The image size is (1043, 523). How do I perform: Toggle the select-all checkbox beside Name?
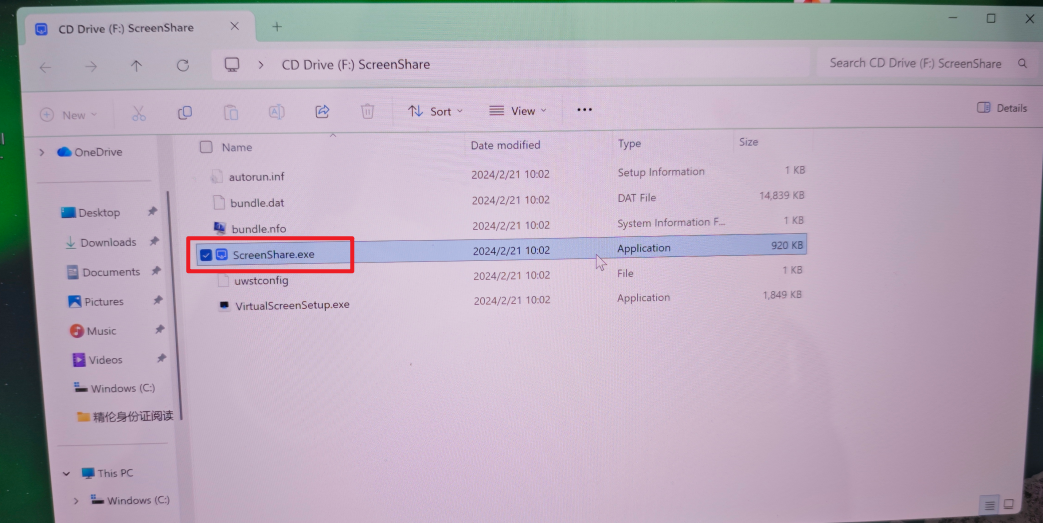pos(206,147)
